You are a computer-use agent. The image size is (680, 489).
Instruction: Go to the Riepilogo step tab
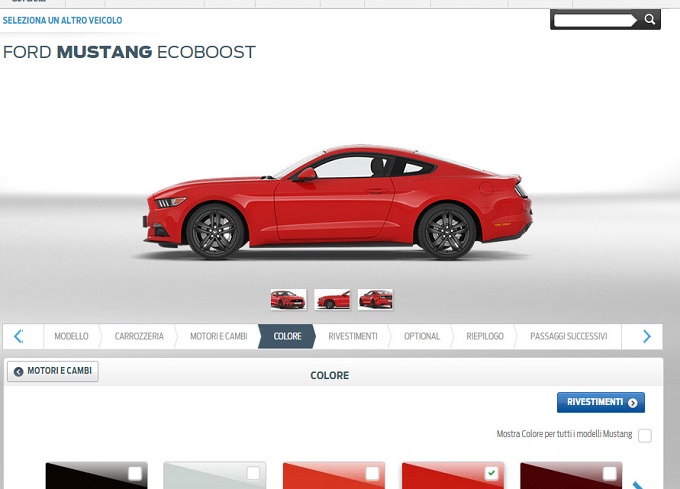coord(485,336)
